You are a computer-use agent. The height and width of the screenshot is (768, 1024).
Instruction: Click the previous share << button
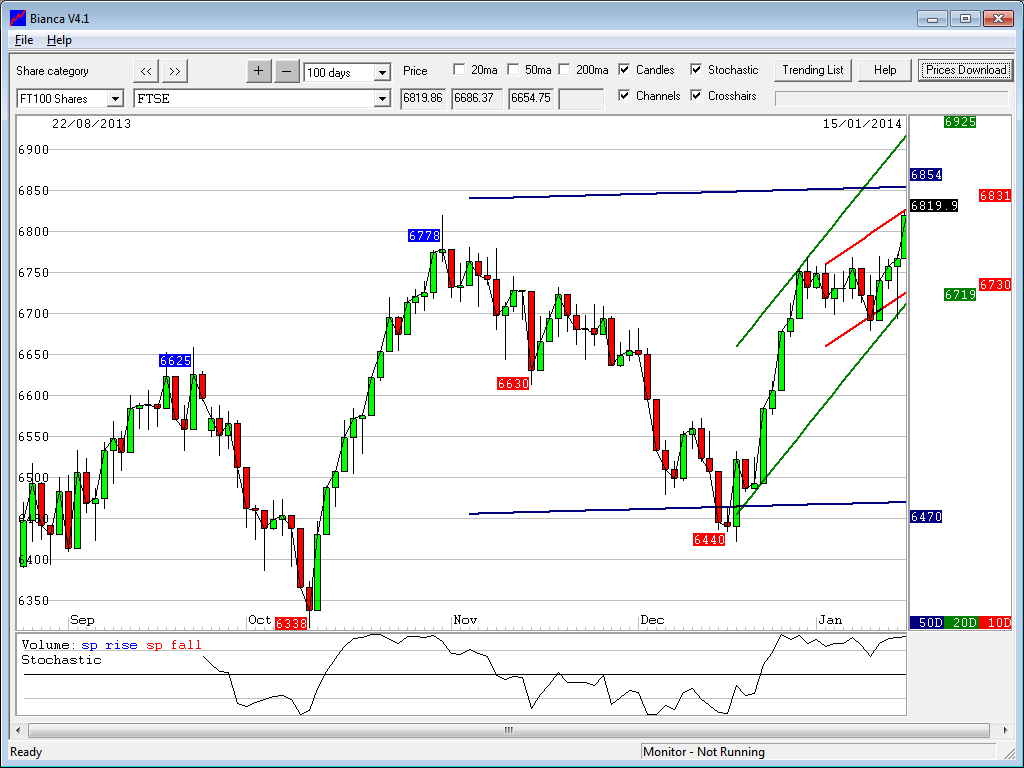pyautogui.click(x=146, y=70)
